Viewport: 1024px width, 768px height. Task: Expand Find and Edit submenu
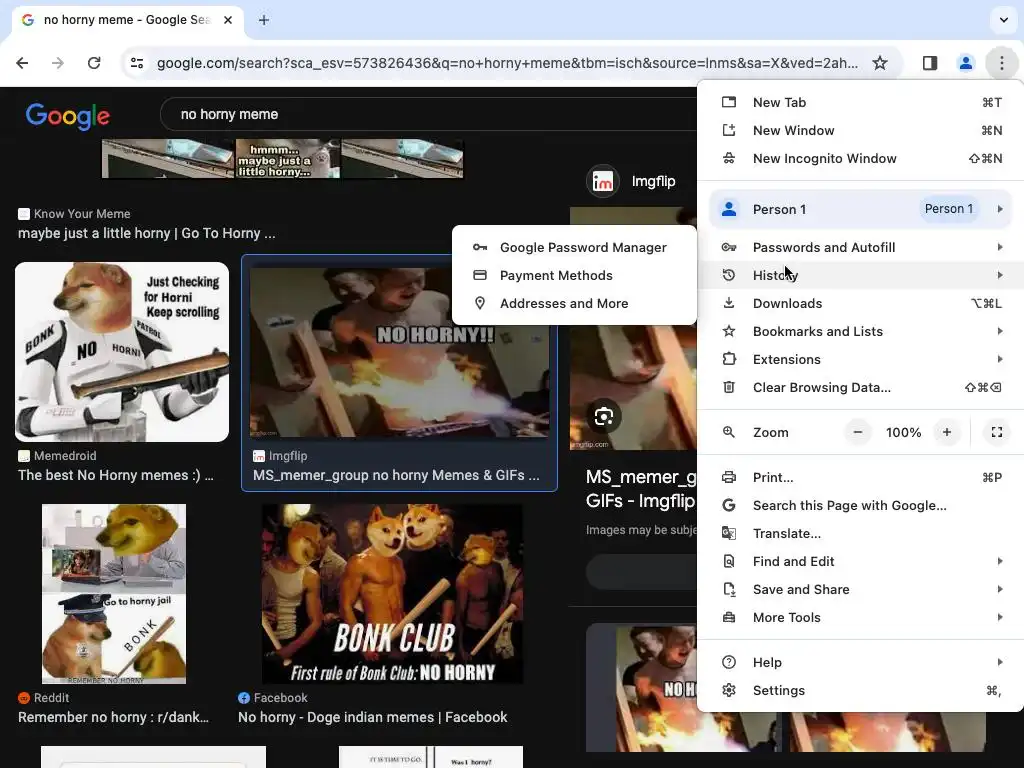click(x=861, y=562)
